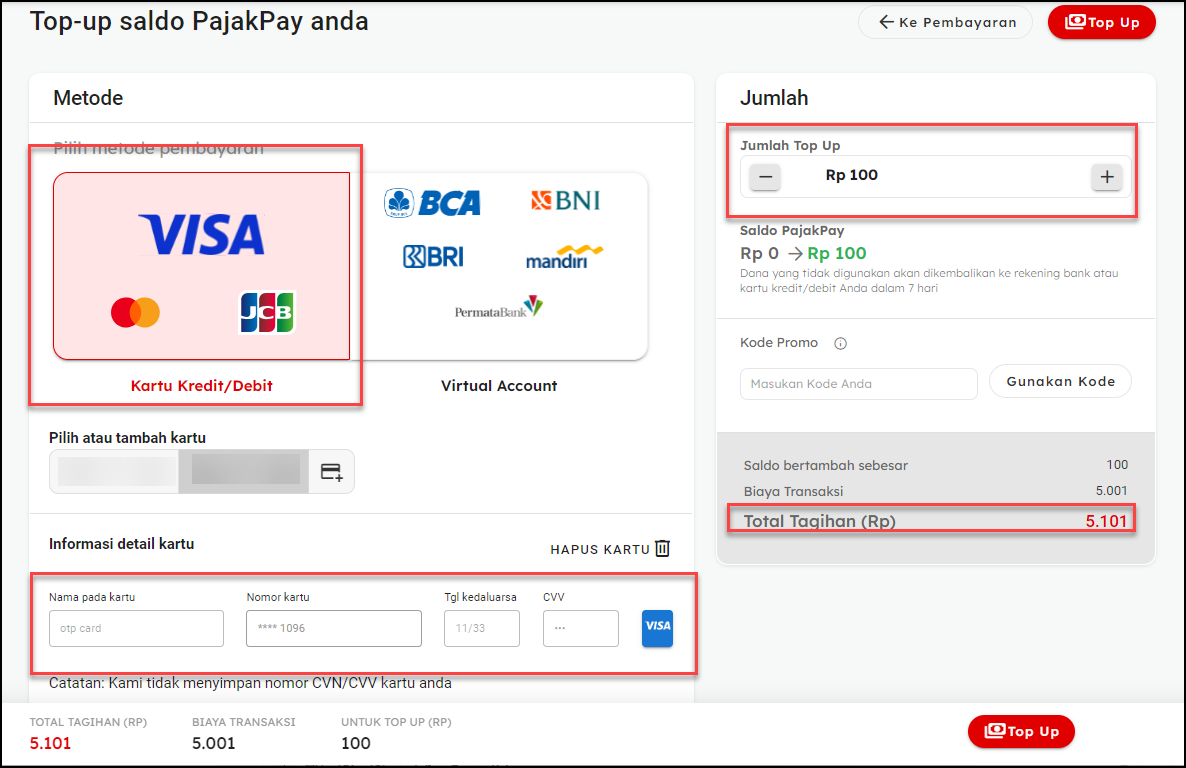
Task: Click the Mandiri bank logo
Action: click(x=564, y=257)
